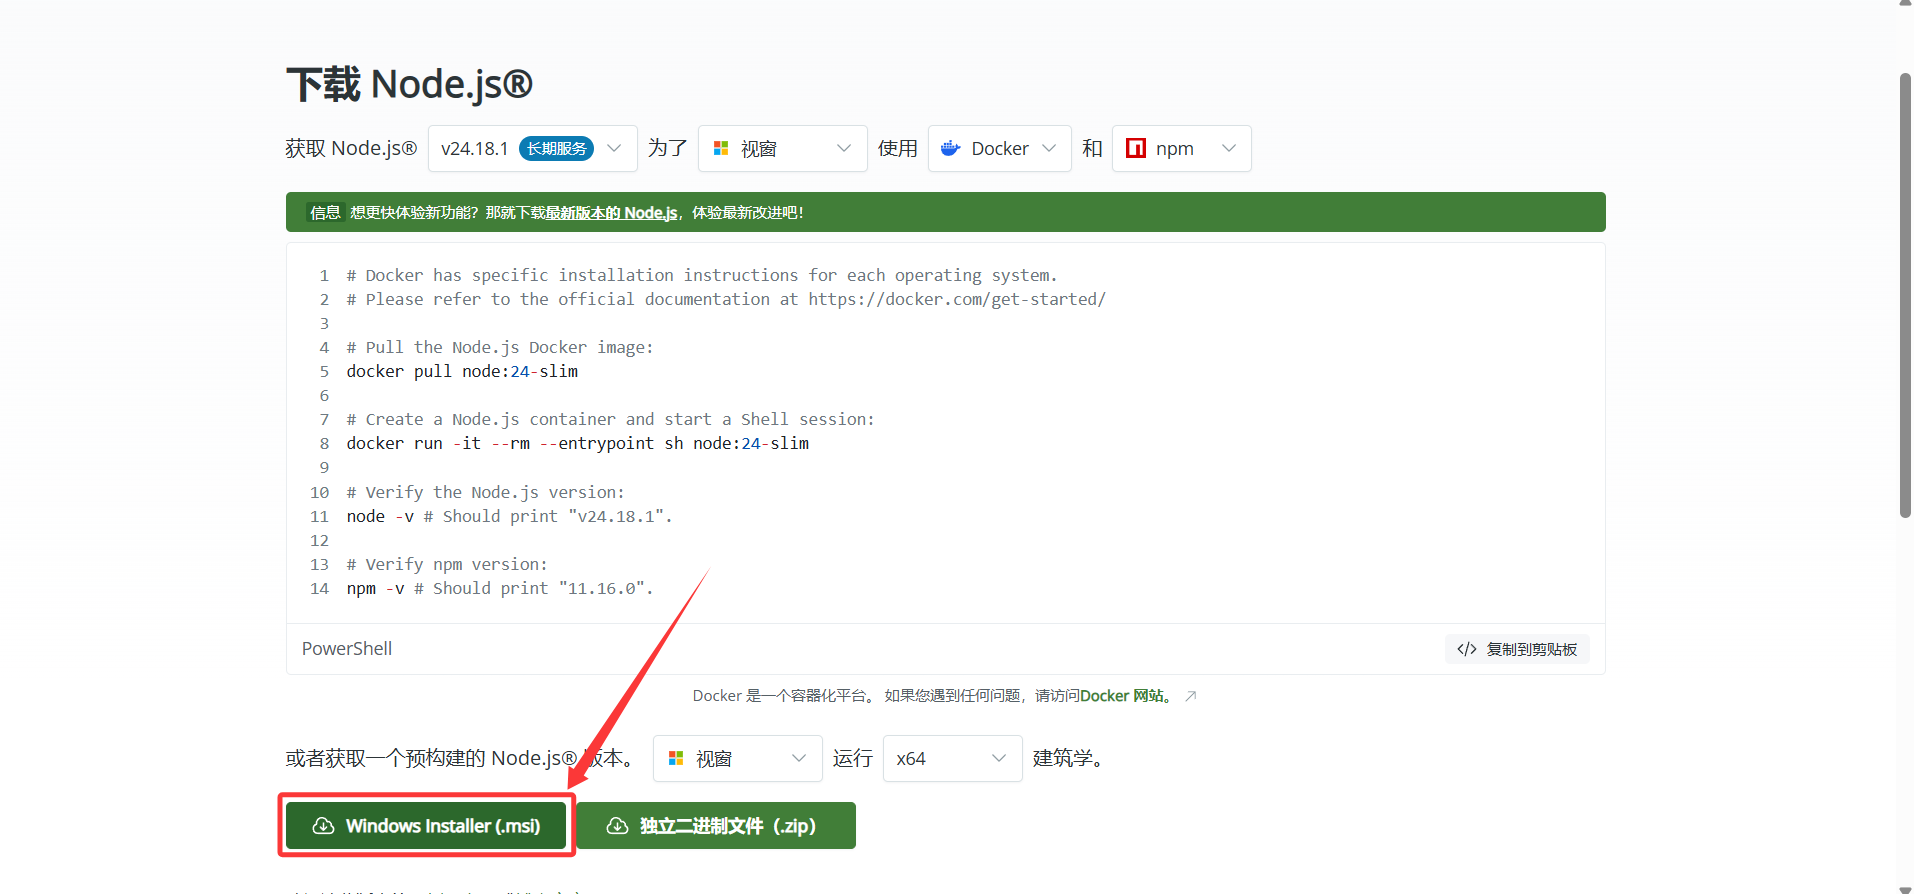The width and height of the screenshot is (1914, 894).
Task: Click the 下载 Node.js® page heading
Action: (x=409, y=84)
